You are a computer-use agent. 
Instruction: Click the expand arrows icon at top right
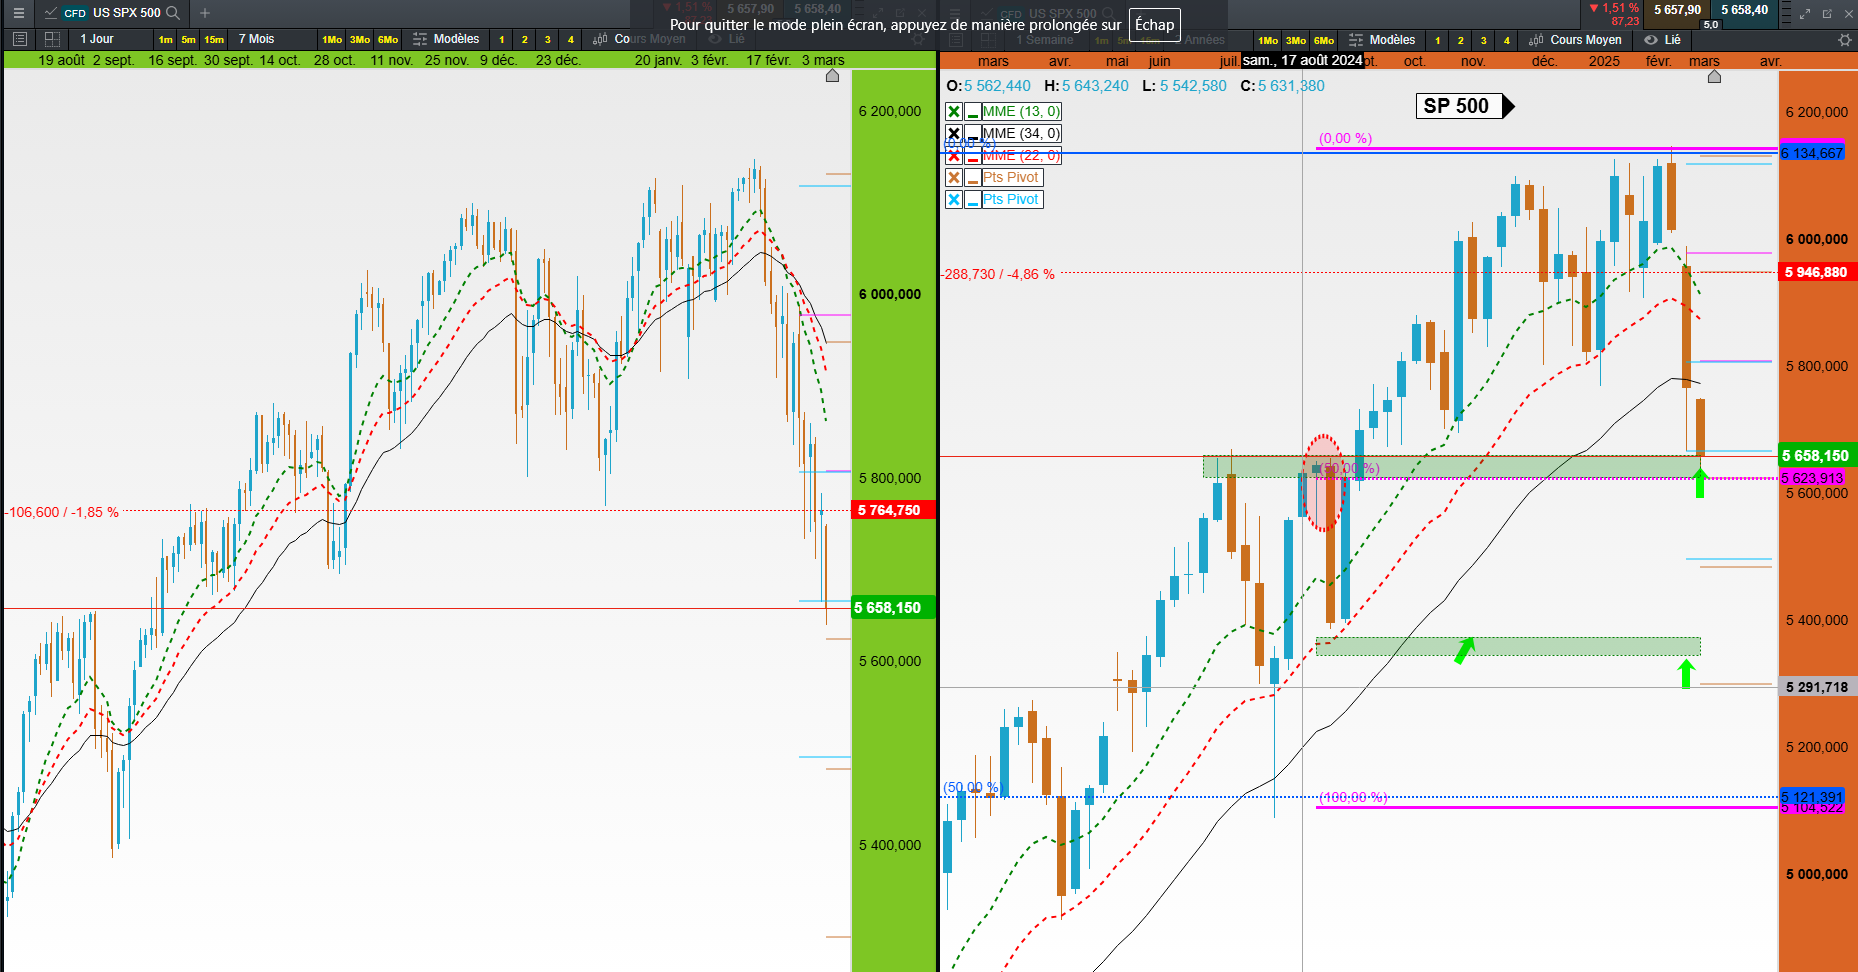coord(1805,14)
